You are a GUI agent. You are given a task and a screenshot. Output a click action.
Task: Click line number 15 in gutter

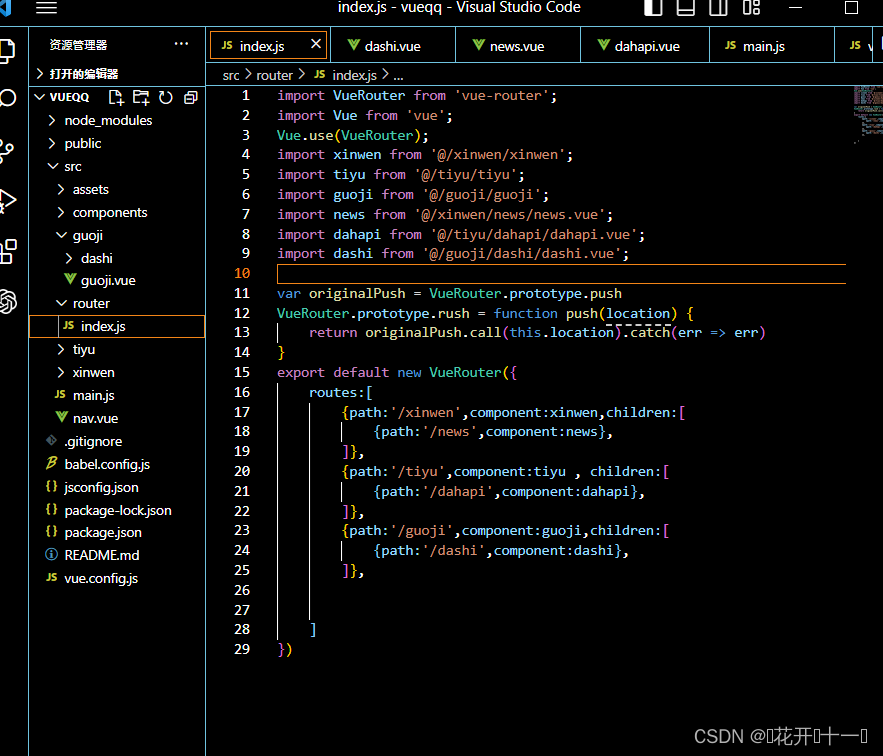coord(242,372)
